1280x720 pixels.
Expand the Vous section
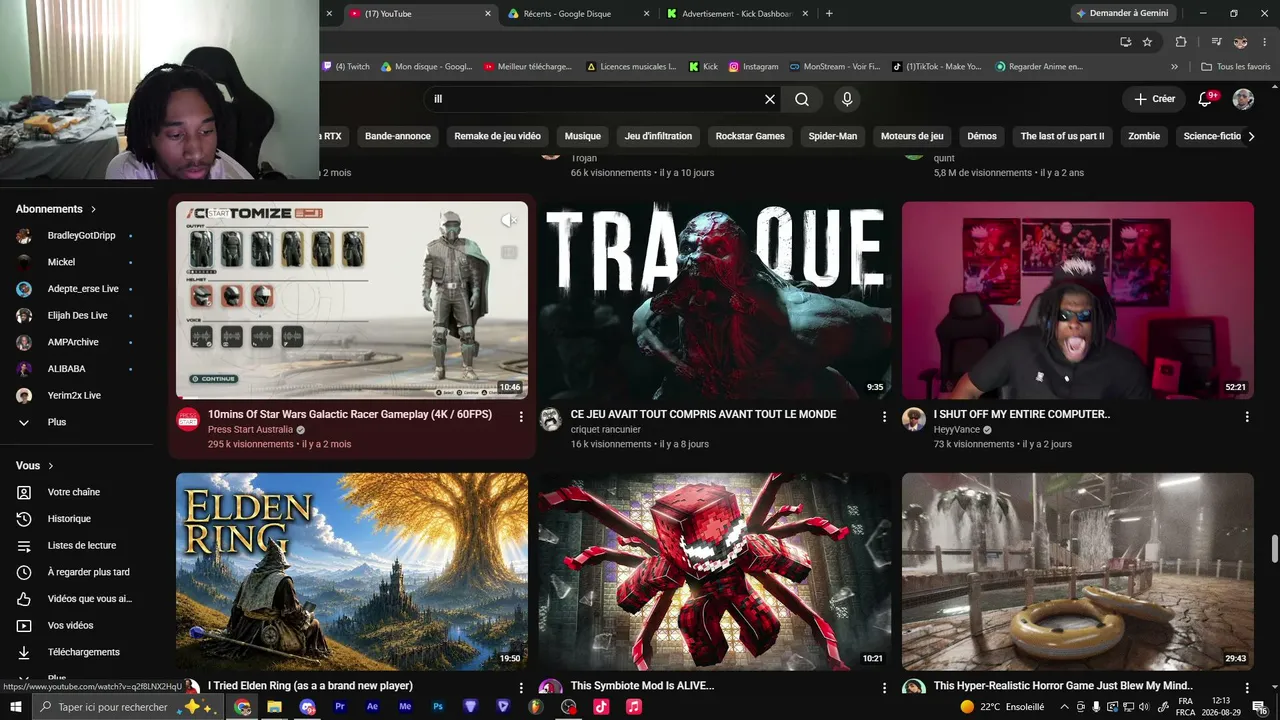pyautogui.click(x=35, y=465)
